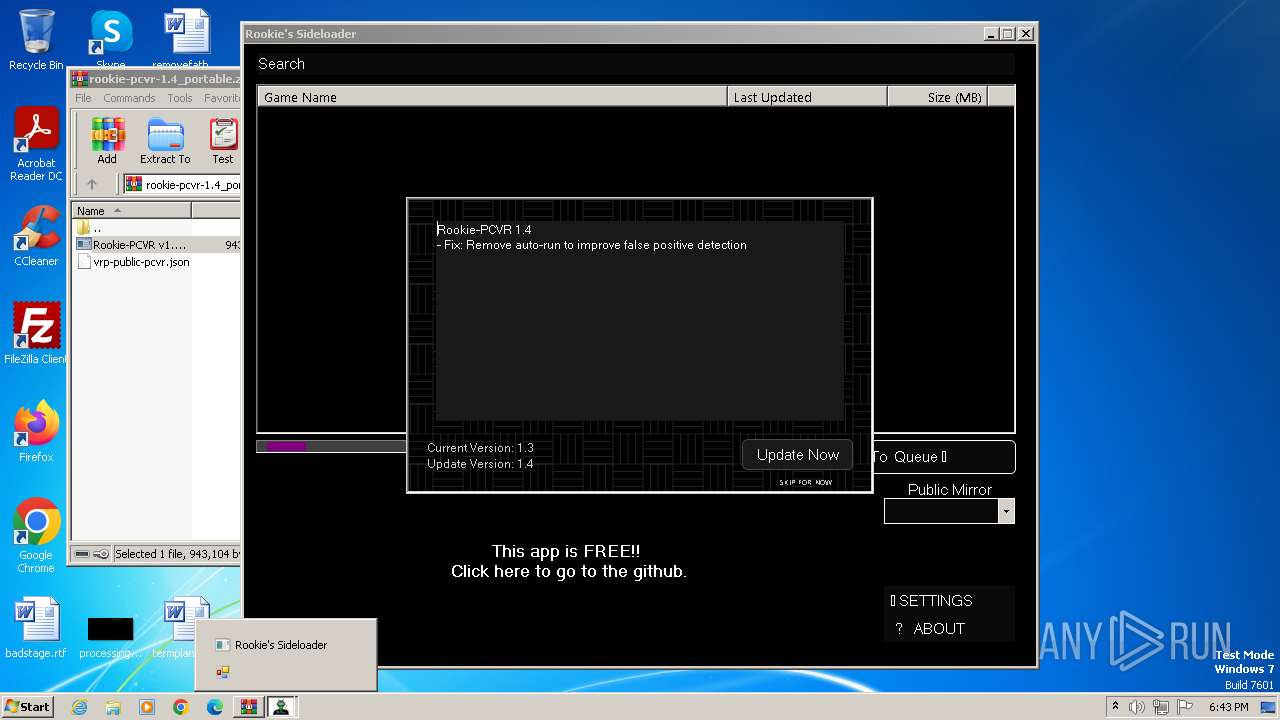
Task: Open Windows Explorer folder from the taskbar
Action: [x=113, y=707]
